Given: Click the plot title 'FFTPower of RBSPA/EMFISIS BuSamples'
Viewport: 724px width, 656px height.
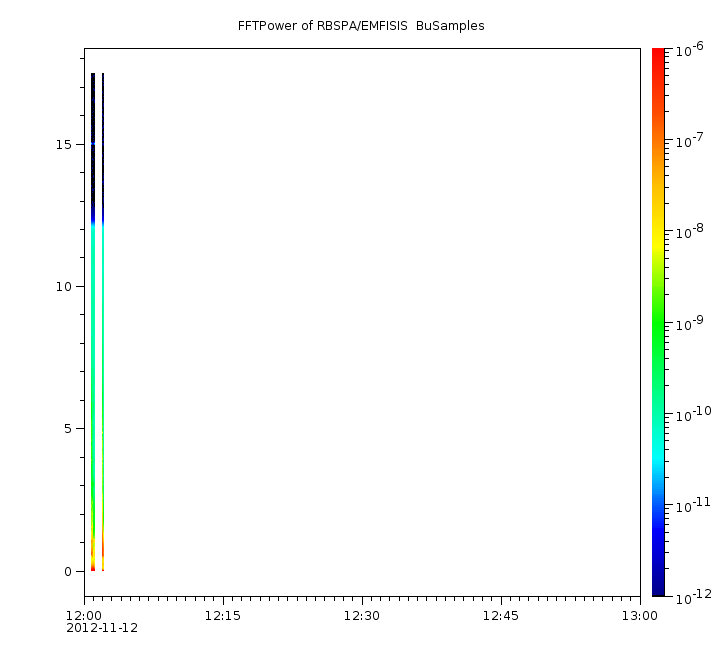Looking at the screenshot, I should (361, 26).
